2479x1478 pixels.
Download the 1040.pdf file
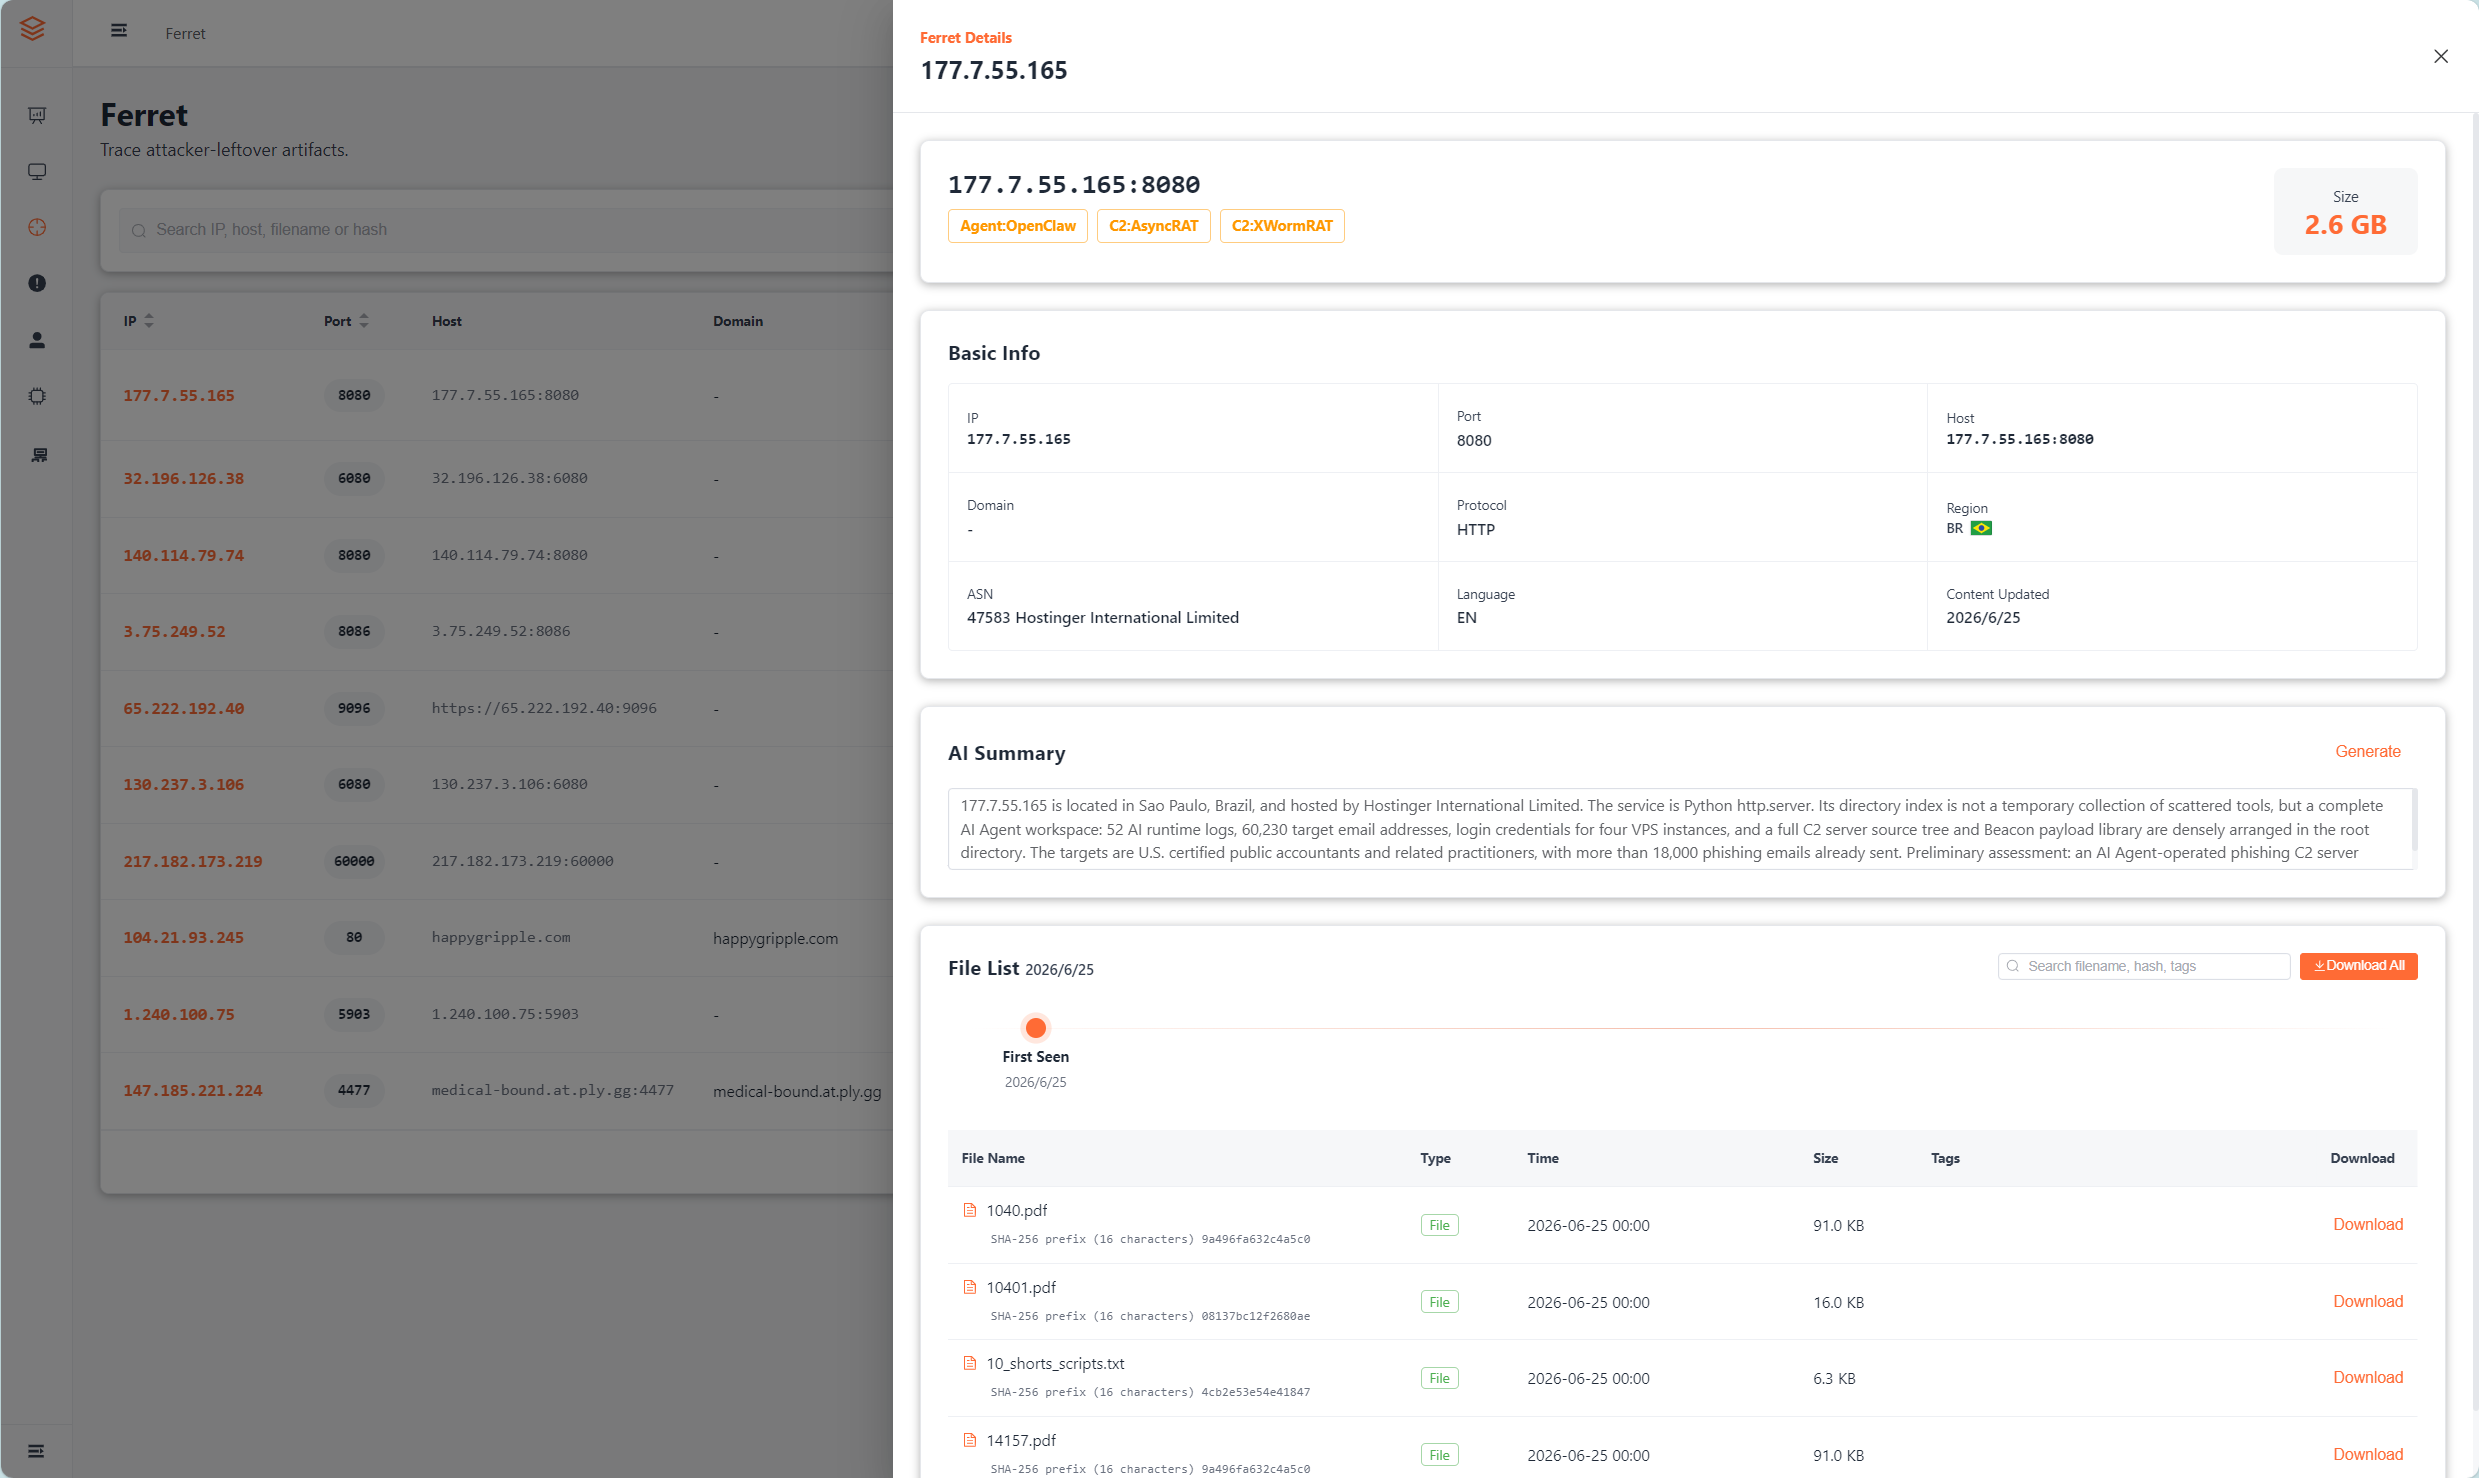point(2368,1225)
